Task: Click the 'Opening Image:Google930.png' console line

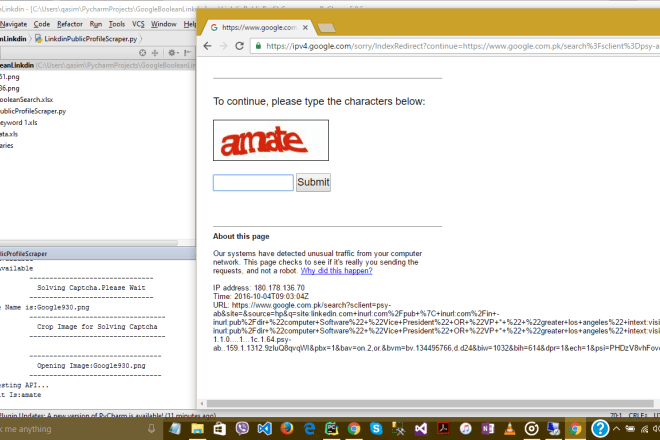Action: [x=91, y=365]
